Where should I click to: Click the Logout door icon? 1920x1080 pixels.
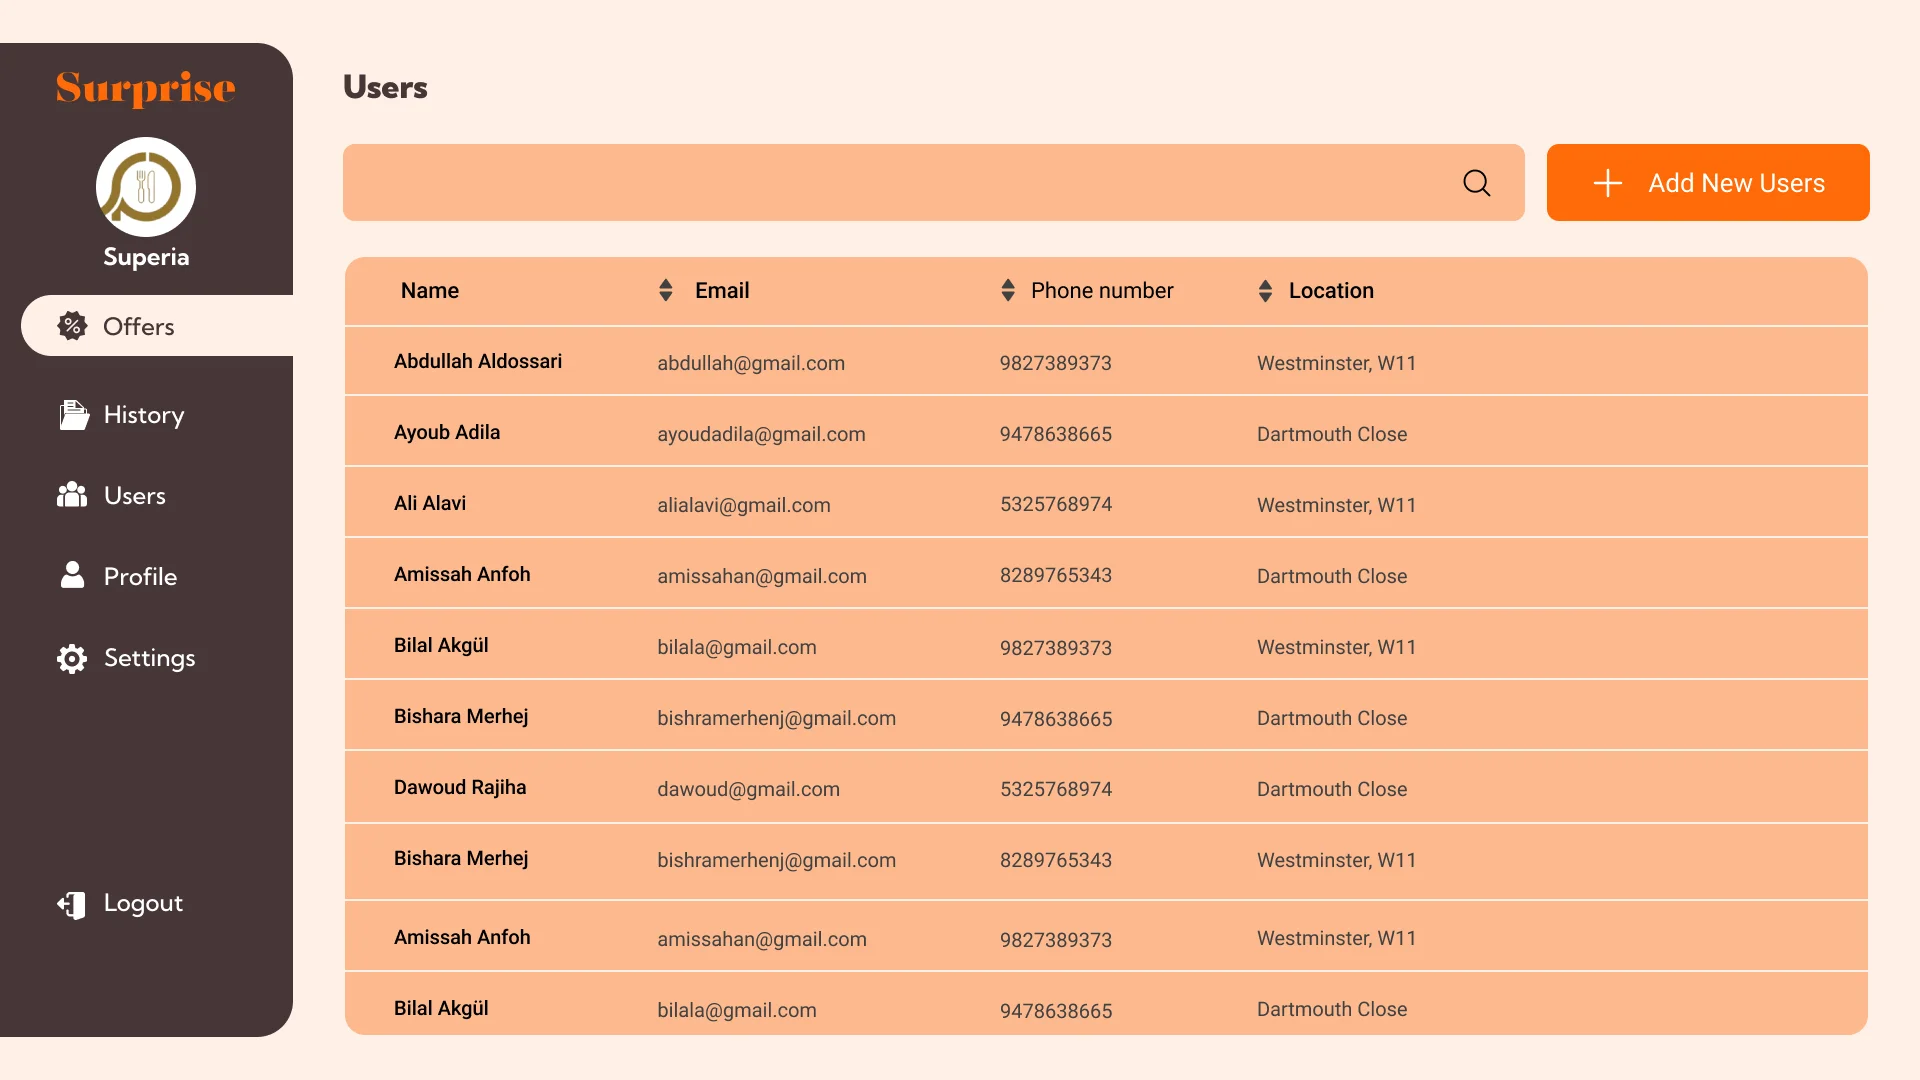(72, 904)
